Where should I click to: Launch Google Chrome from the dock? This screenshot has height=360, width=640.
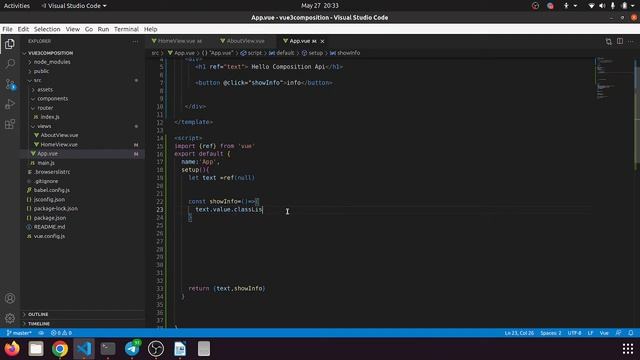click(60, 349)
